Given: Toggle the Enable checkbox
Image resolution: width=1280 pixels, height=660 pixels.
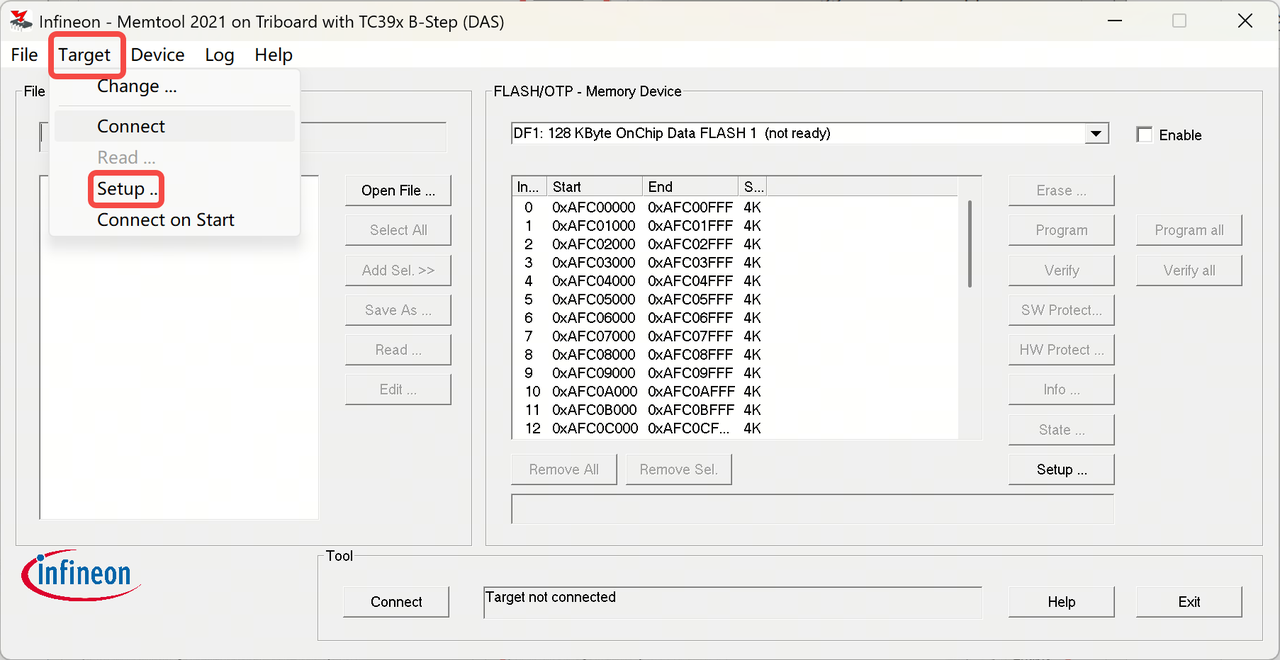Looking at the screenshot, I should pyautogui.click(x=1145, y=135).
